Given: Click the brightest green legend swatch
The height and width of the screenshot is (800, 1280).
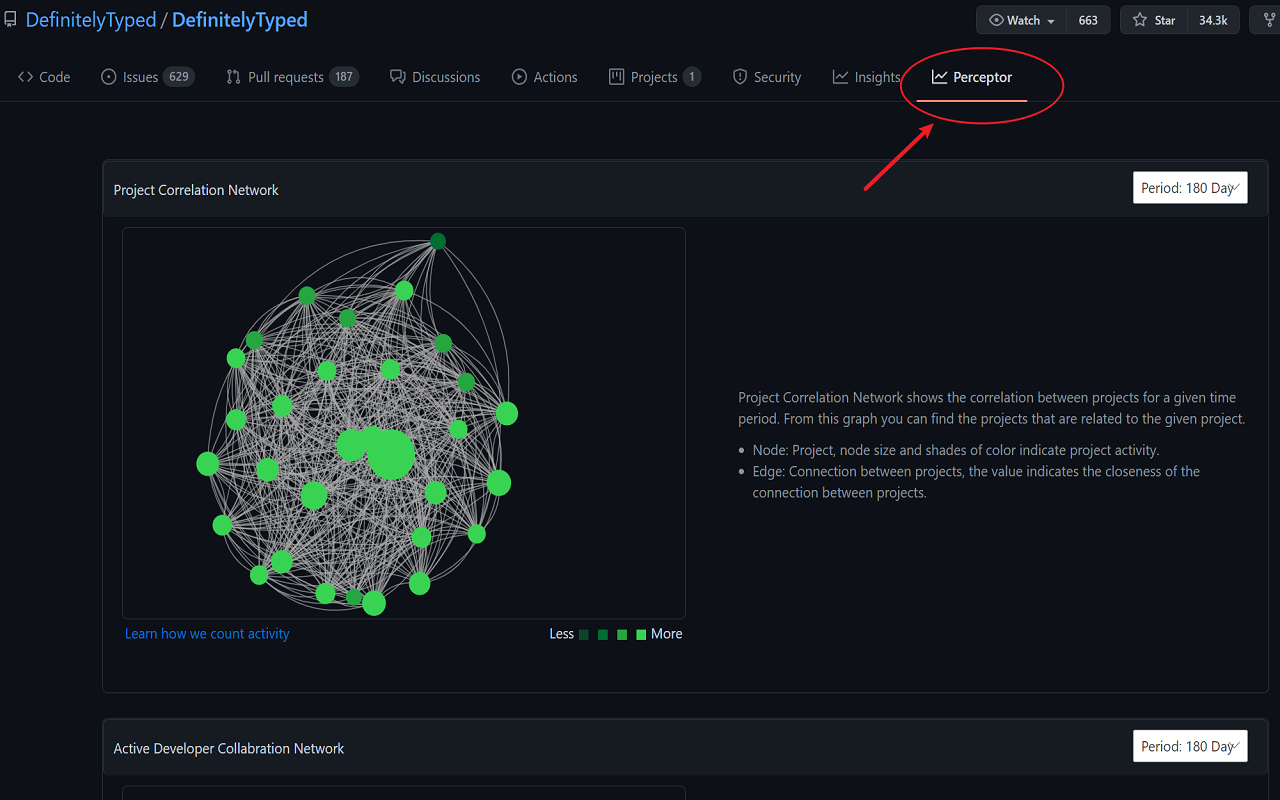Looking at the screenshot, I should click(x=641, y=635).
